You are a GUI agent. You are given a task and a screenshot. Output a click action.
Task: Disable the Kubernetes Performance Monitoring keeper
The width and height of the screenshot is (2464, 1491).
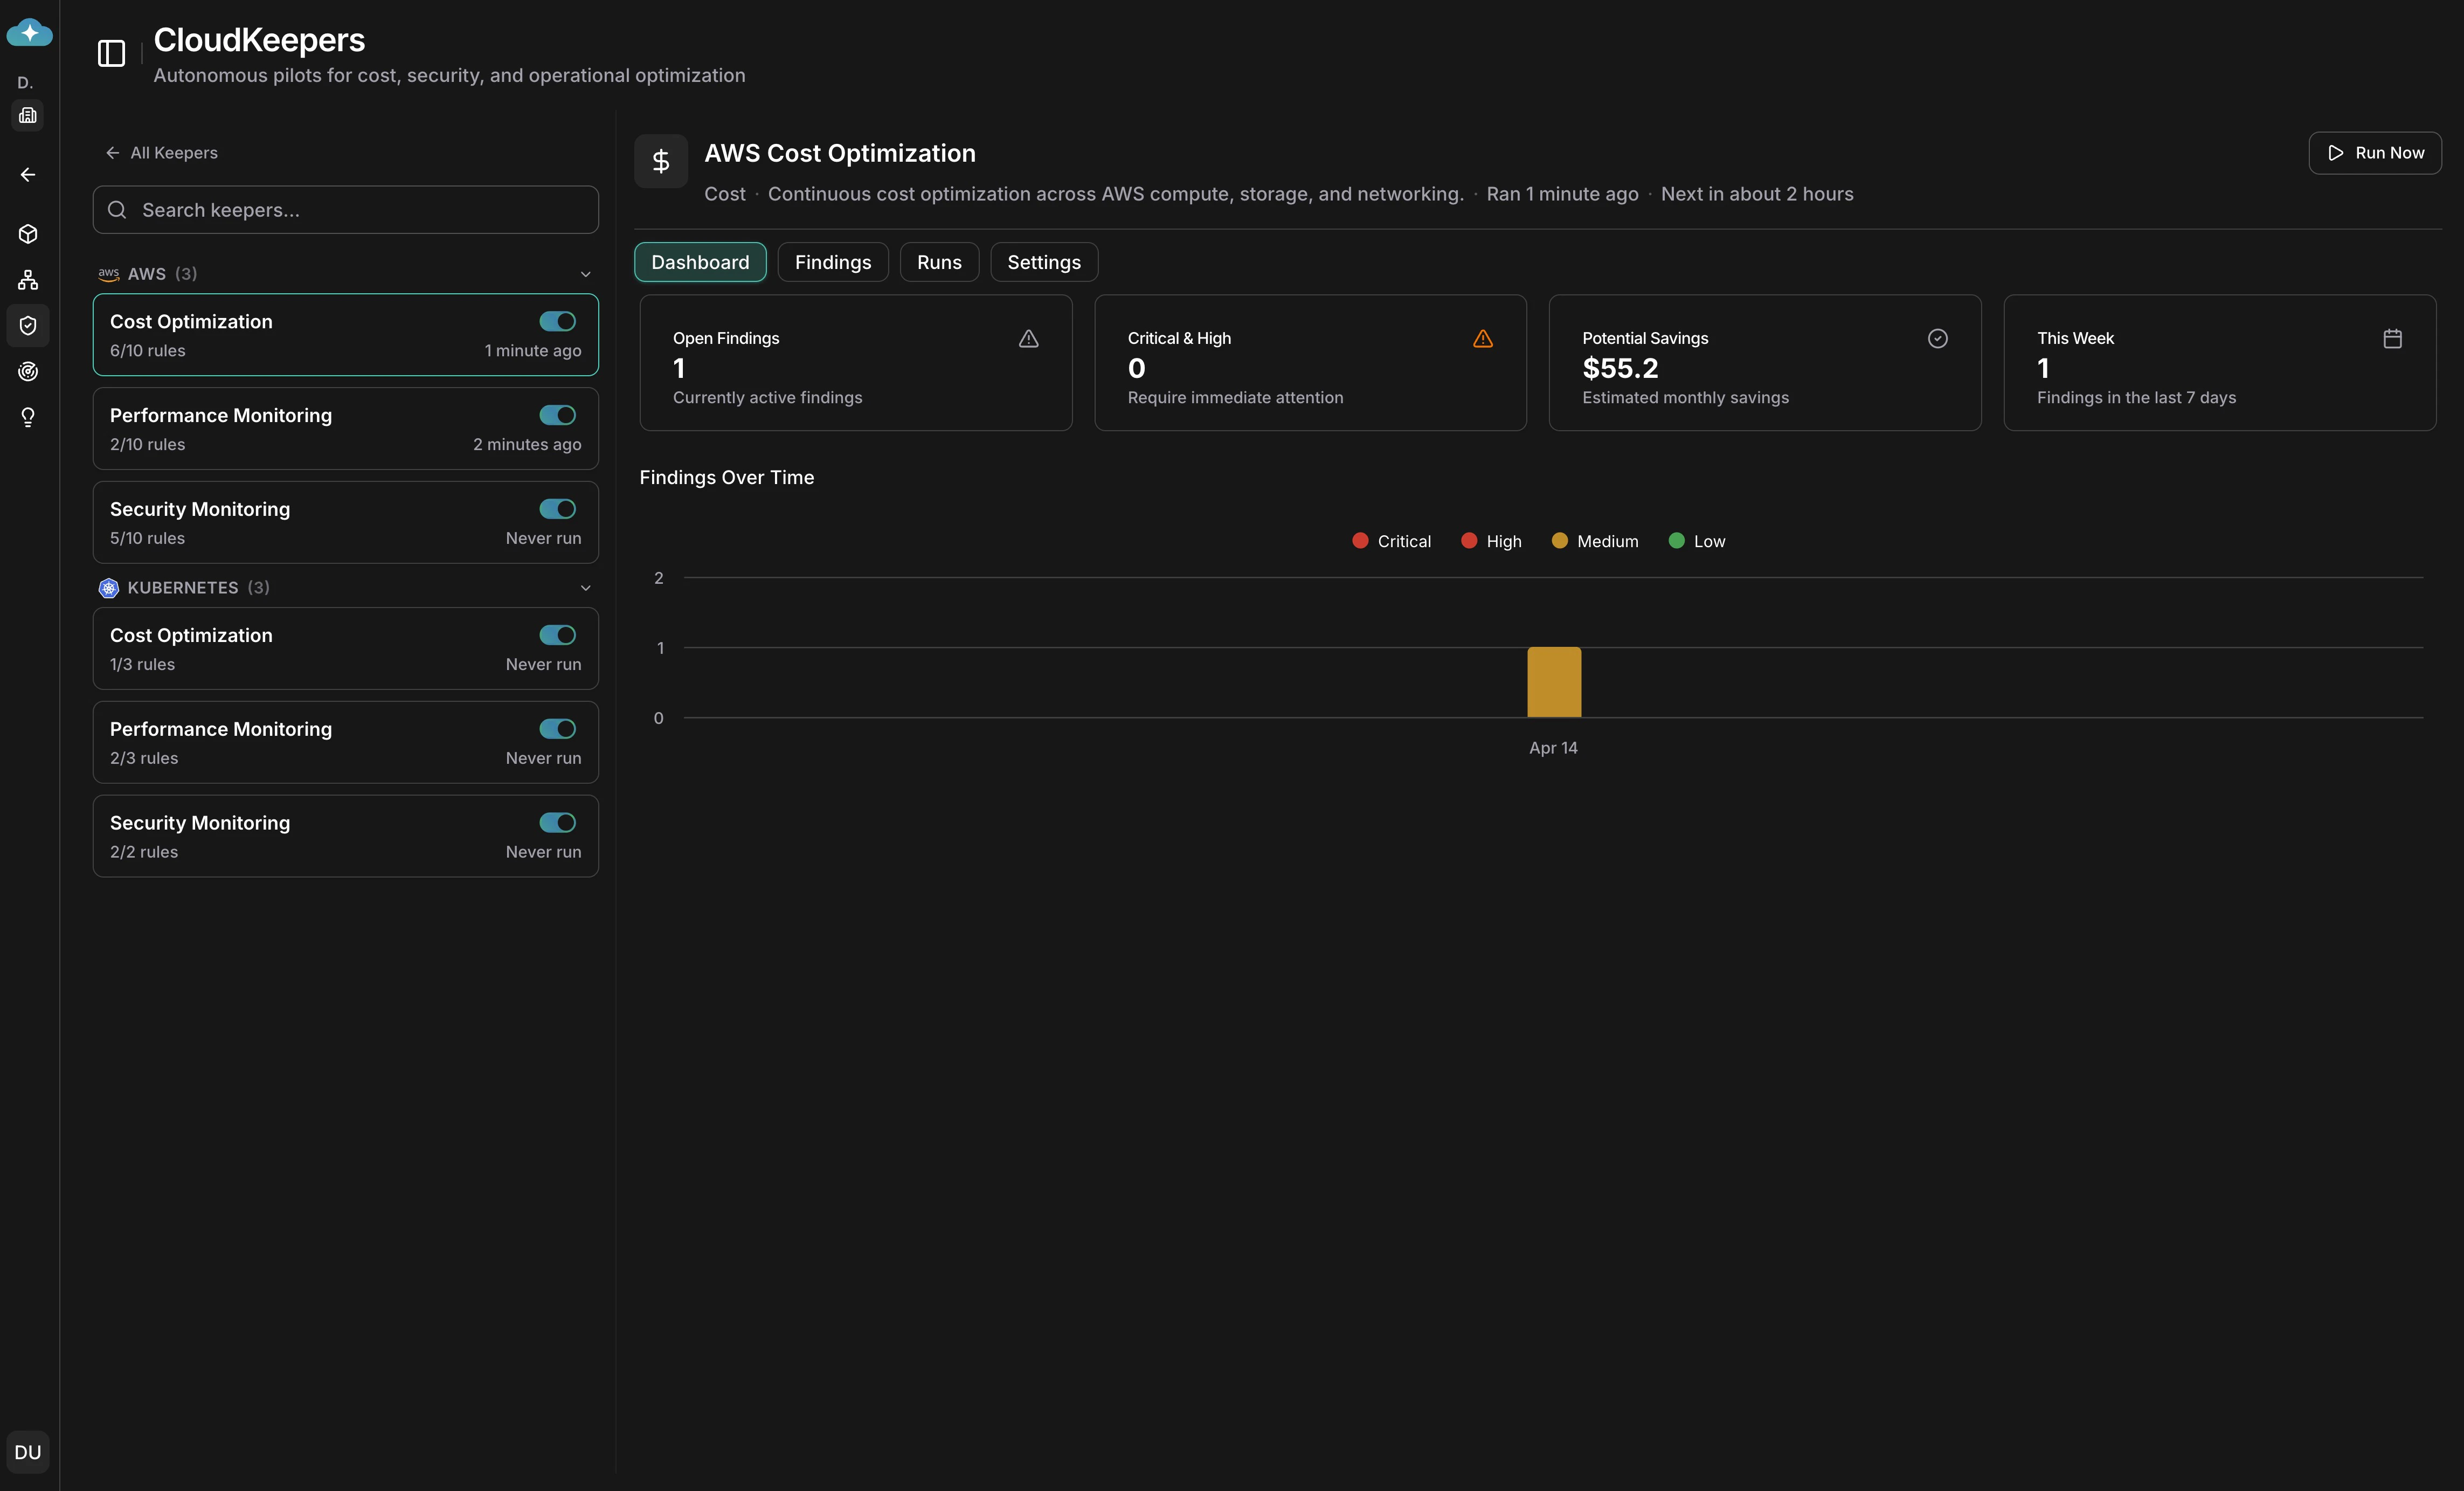pos(556,729)
